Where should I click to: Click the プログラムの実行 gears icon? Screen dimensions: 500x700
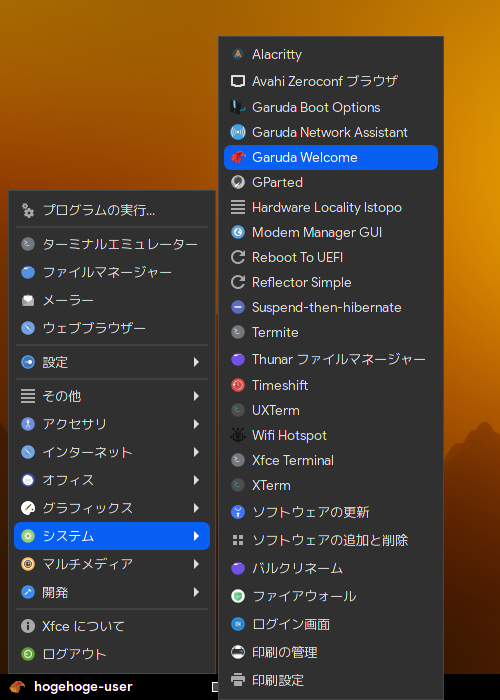(28, 210)
